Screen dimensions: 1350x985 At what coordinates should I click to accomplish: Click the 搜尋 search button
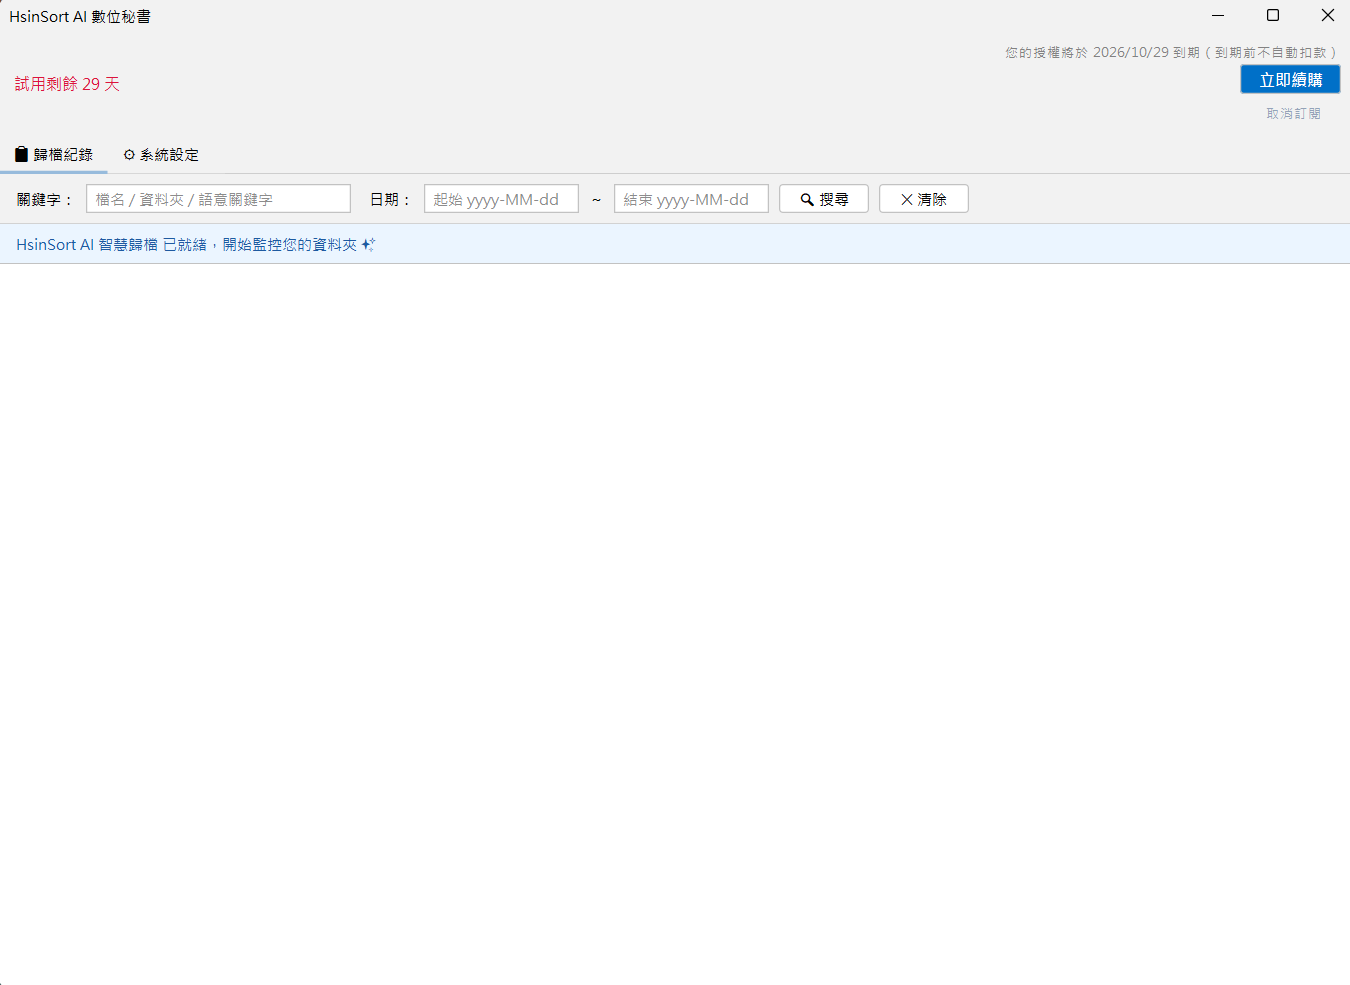click(824, 199)
